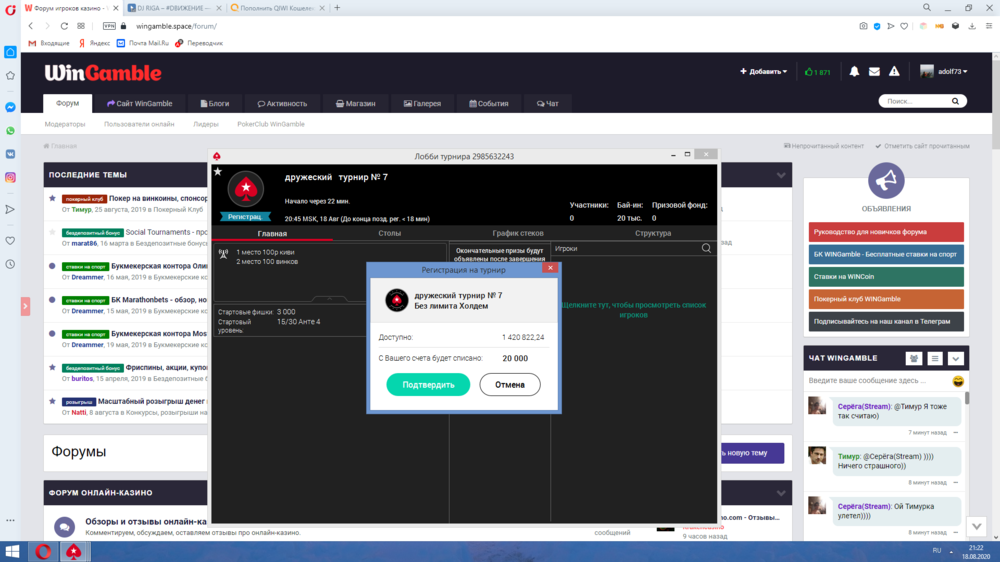The image size is (1000, 562).
Task: Select the Блоги navigation menu item
Action: (213, 103)
